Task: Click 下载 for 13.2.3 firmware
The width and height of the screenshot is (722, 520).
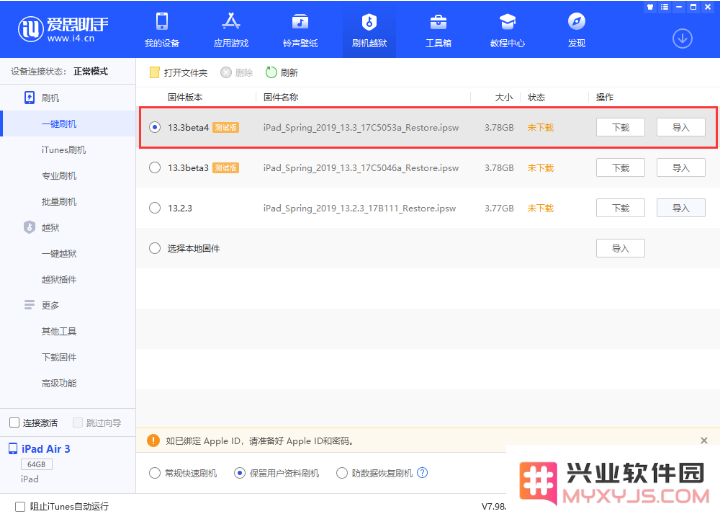Action: (620, 208)
